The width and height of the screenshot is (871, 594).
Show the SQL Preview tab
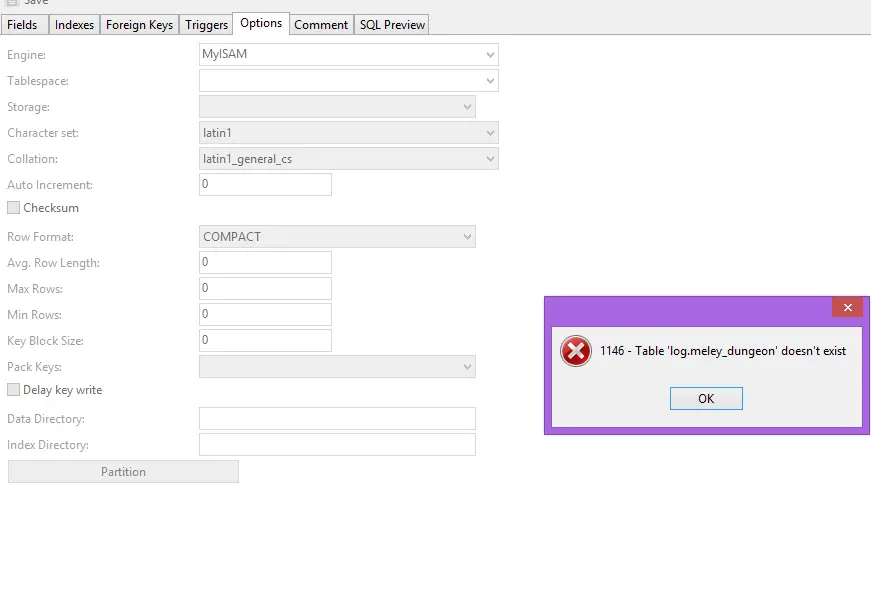pos(392,25)
